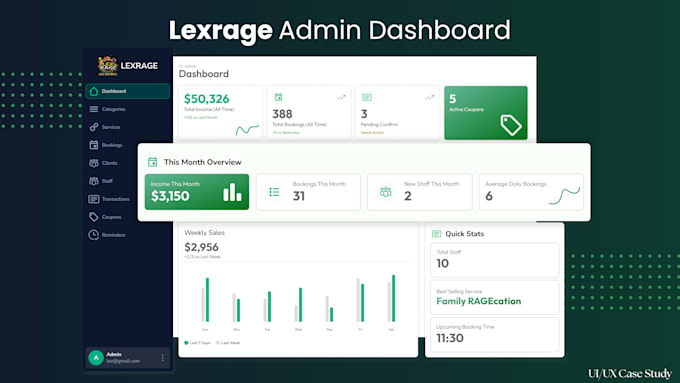The width and height of the screenshot is (680, 383).
Task: Open the Income This Month card
Action: pos(197,192)
